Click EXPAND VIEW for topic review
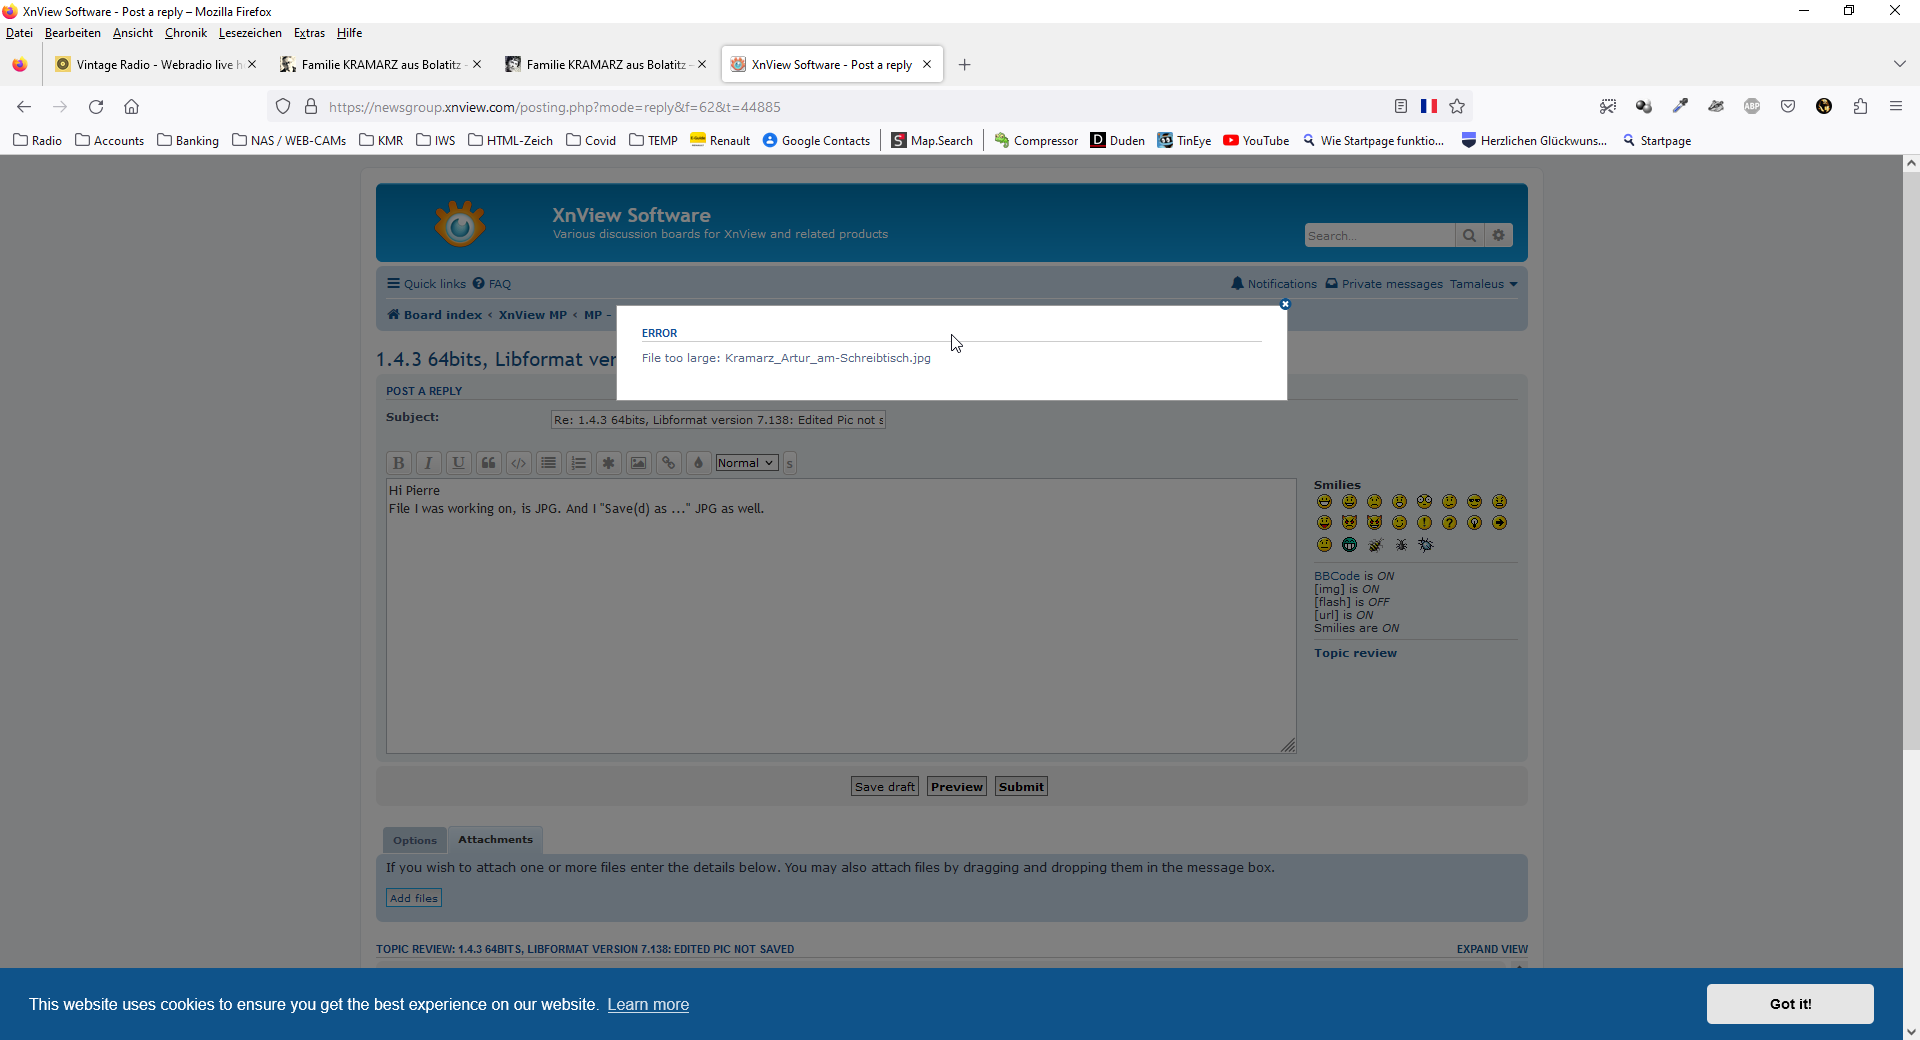The height and width of the screenshot is (1040, 1920). [x=1492, y=949]
